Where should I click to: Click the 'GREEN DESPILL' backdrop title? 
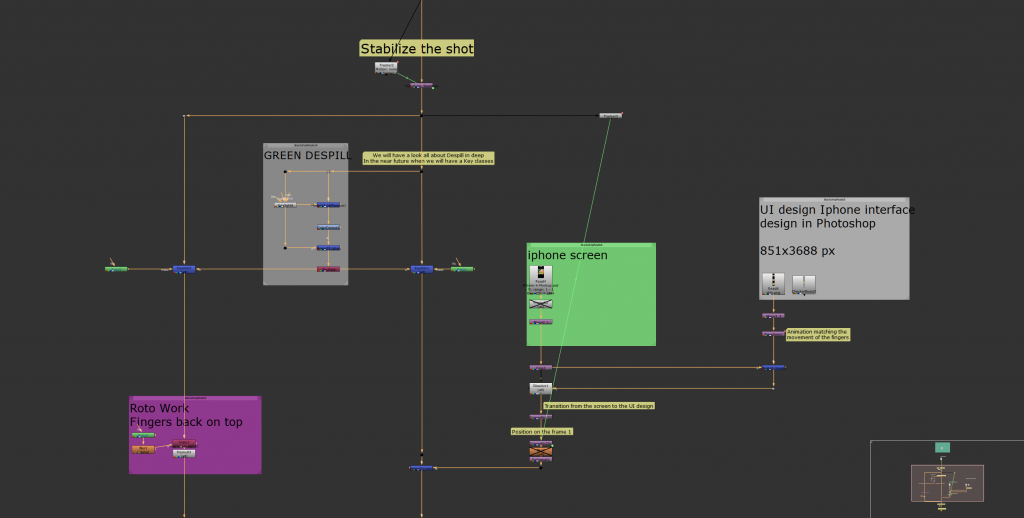click(x=308, y=155)
